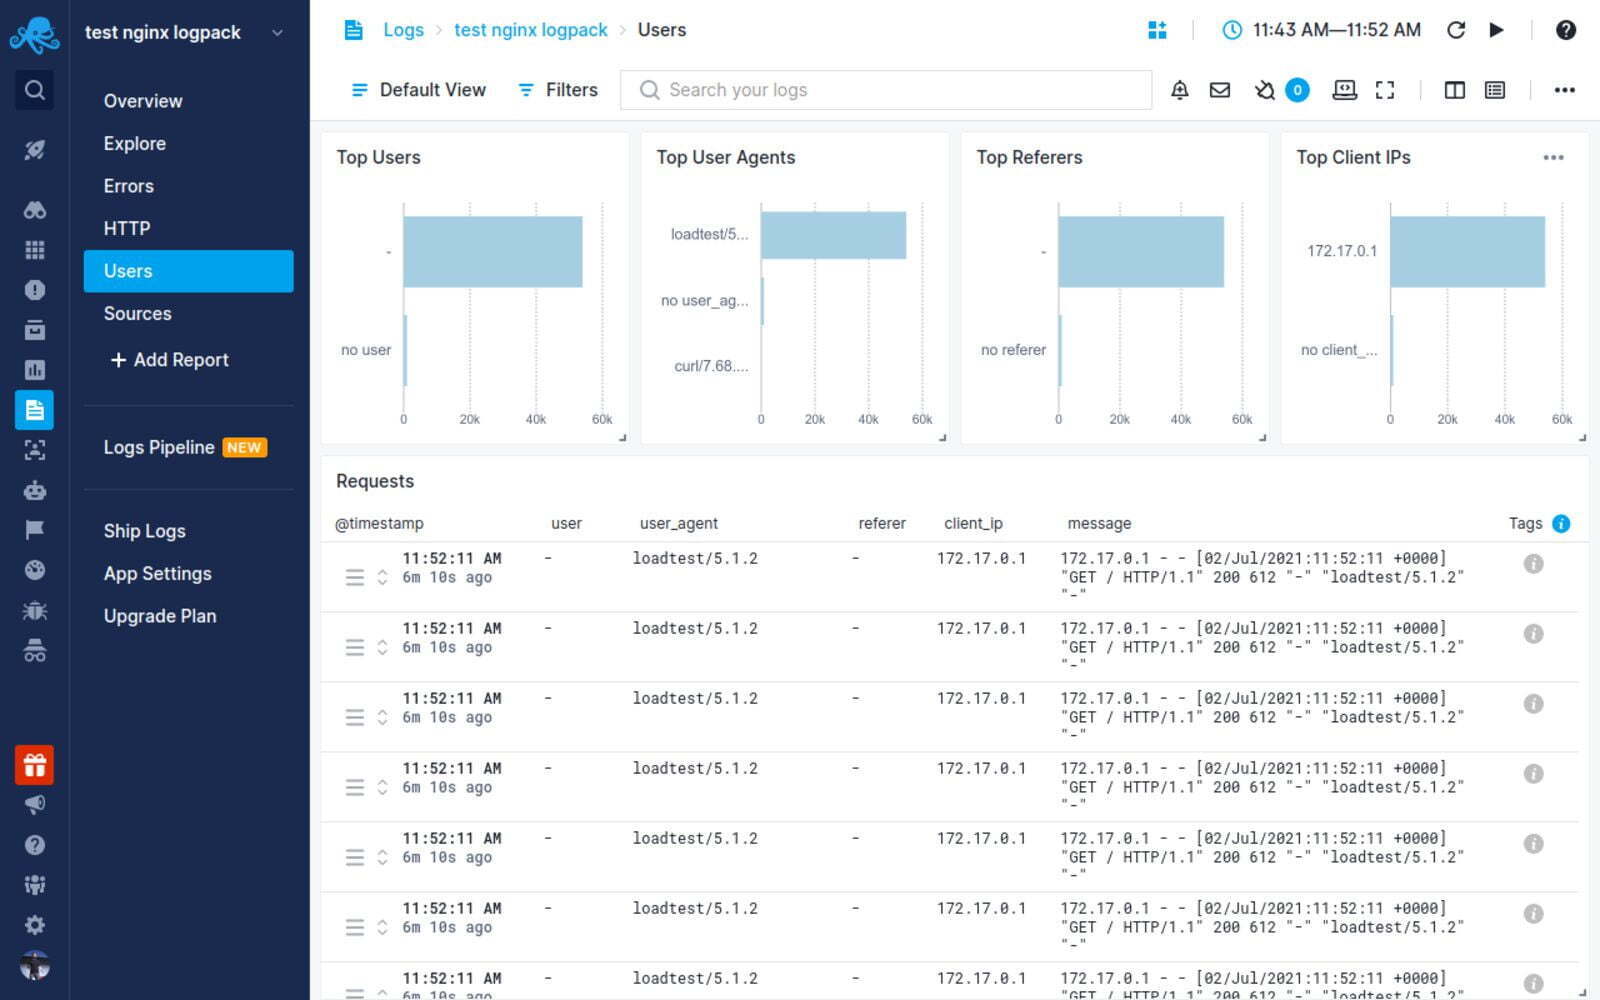The height and width of the screenshot is (1000, 1600).
Task: Open the help question mark icon
Action: tap(1566, 30)
